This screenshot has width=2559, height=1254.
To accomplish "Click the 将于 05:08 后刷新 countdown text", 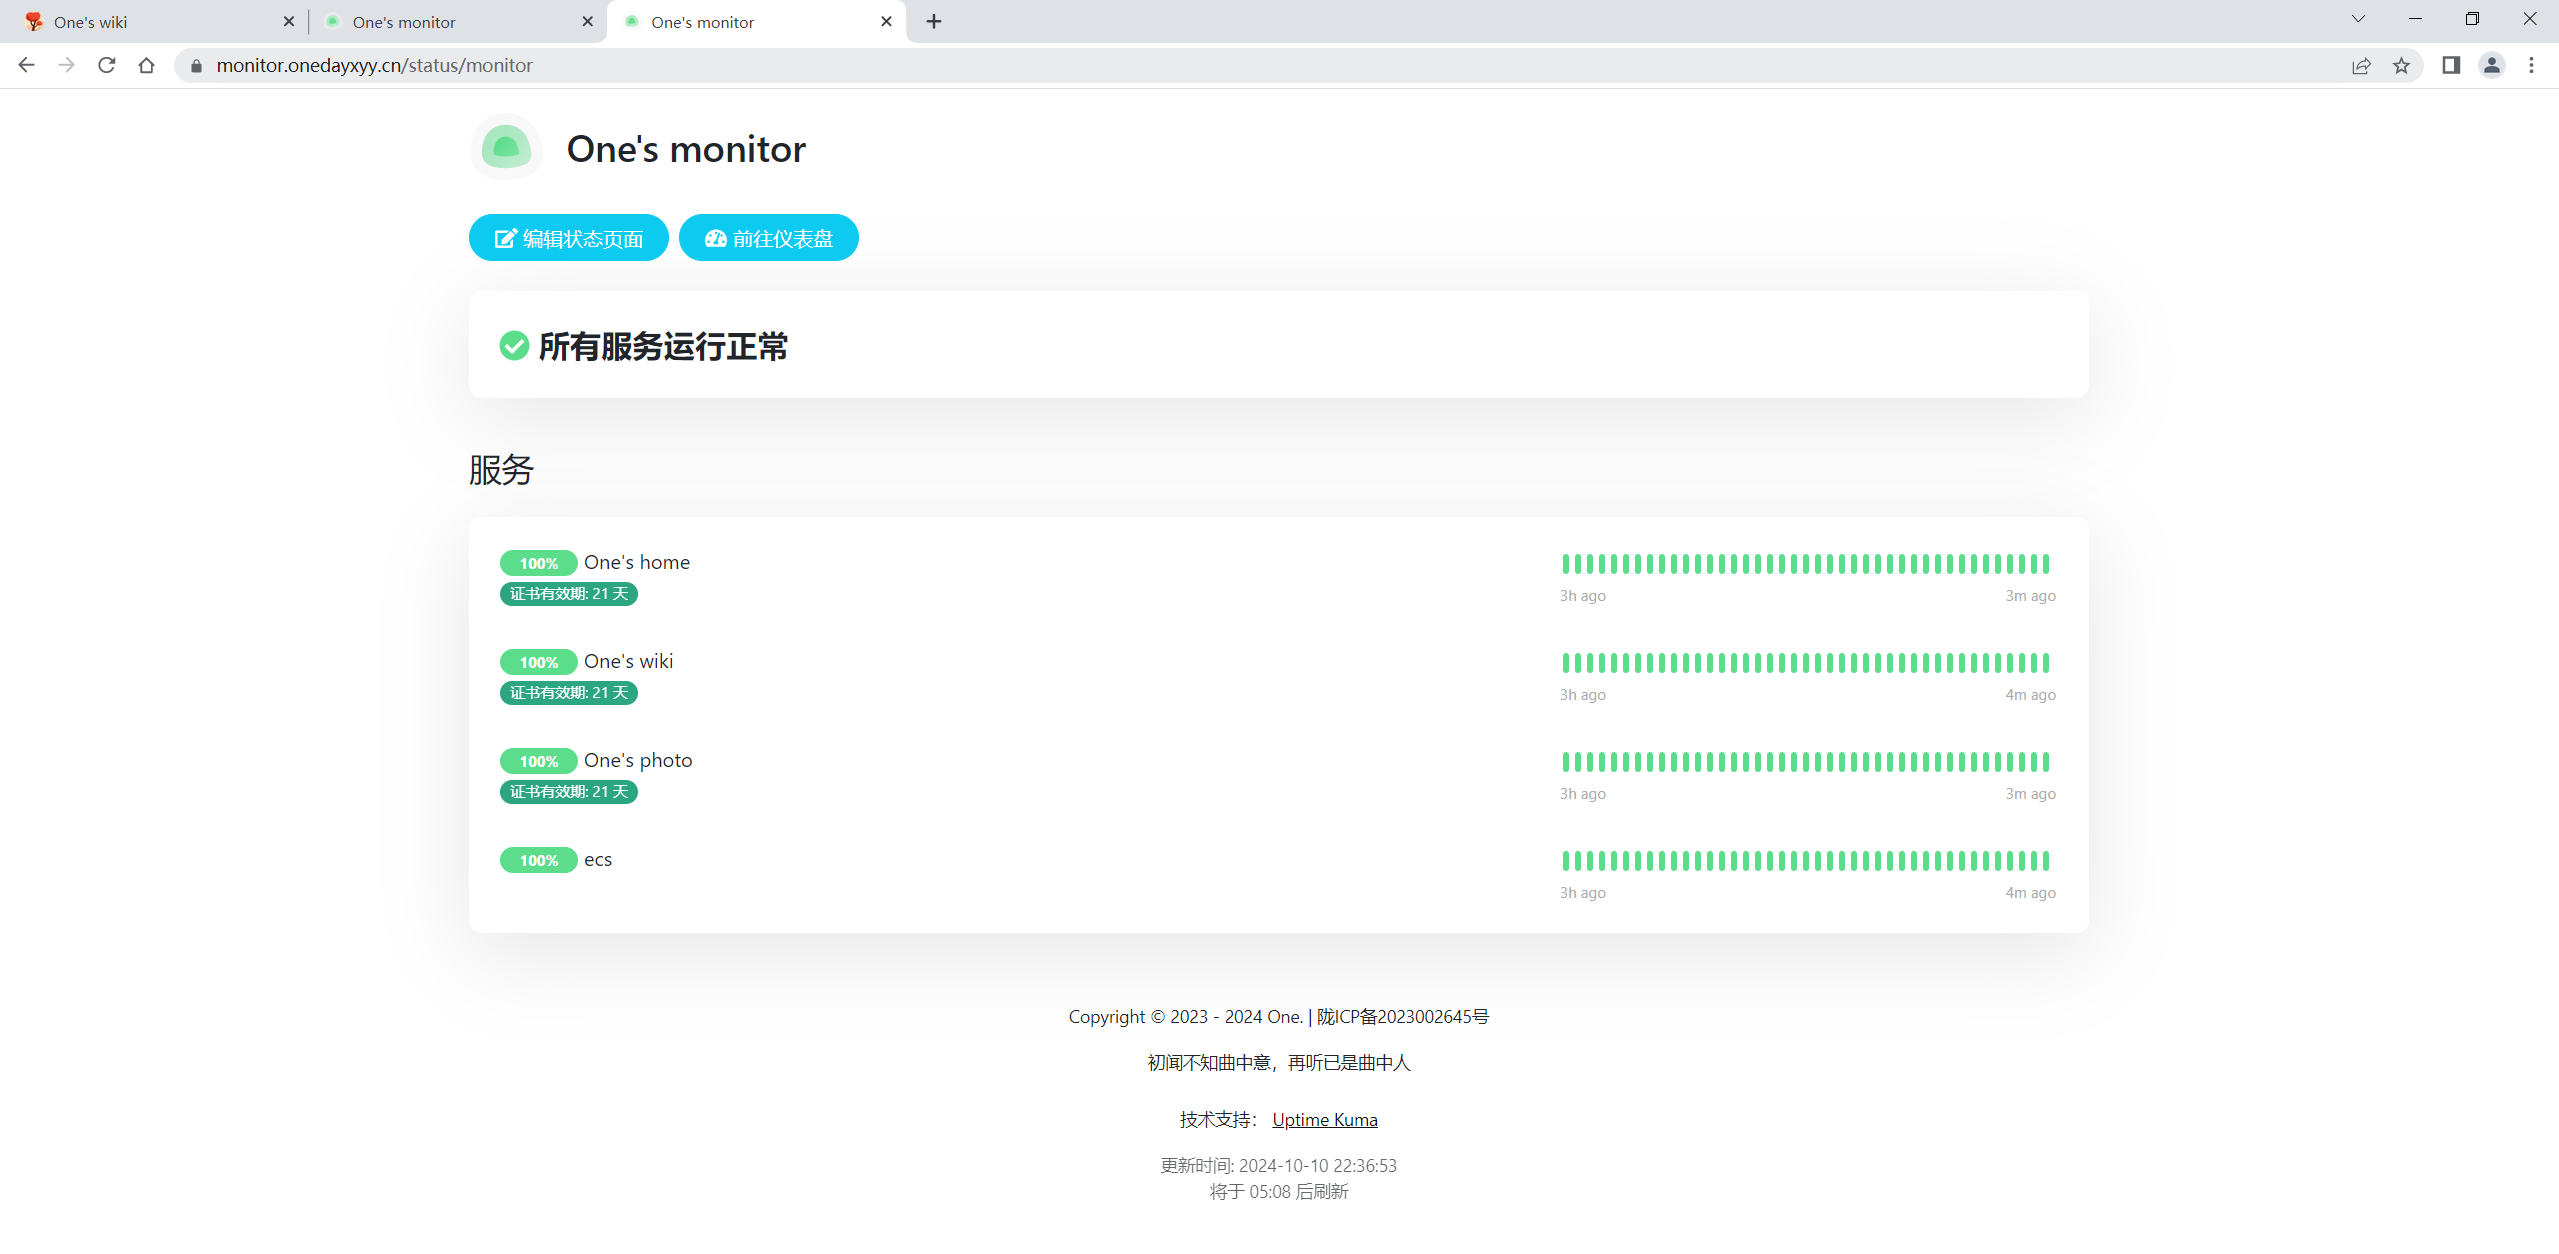I will pyautogui.click(x=1279, y=1192).
